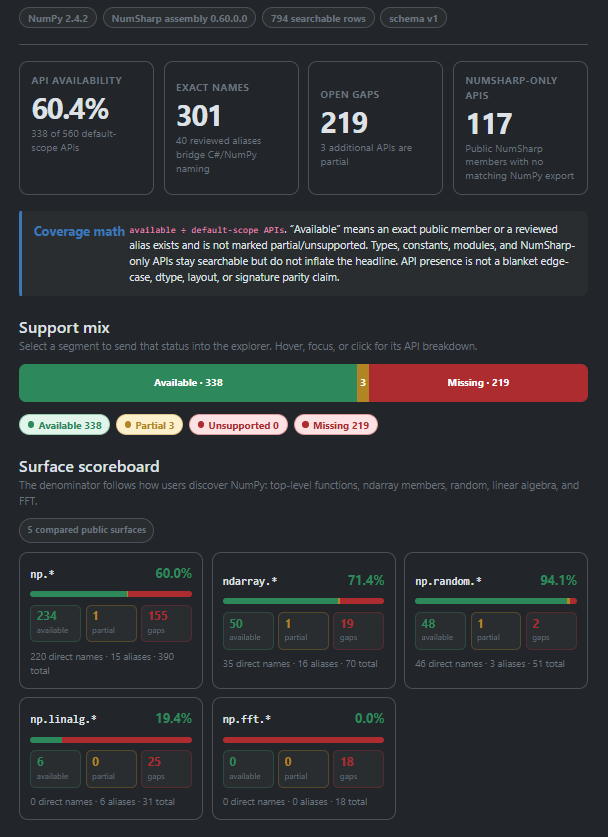Image resolution: width=608 pixels, height=837 pixels.
Task: Click the ndarray.* progress bar
Action: 303,601
